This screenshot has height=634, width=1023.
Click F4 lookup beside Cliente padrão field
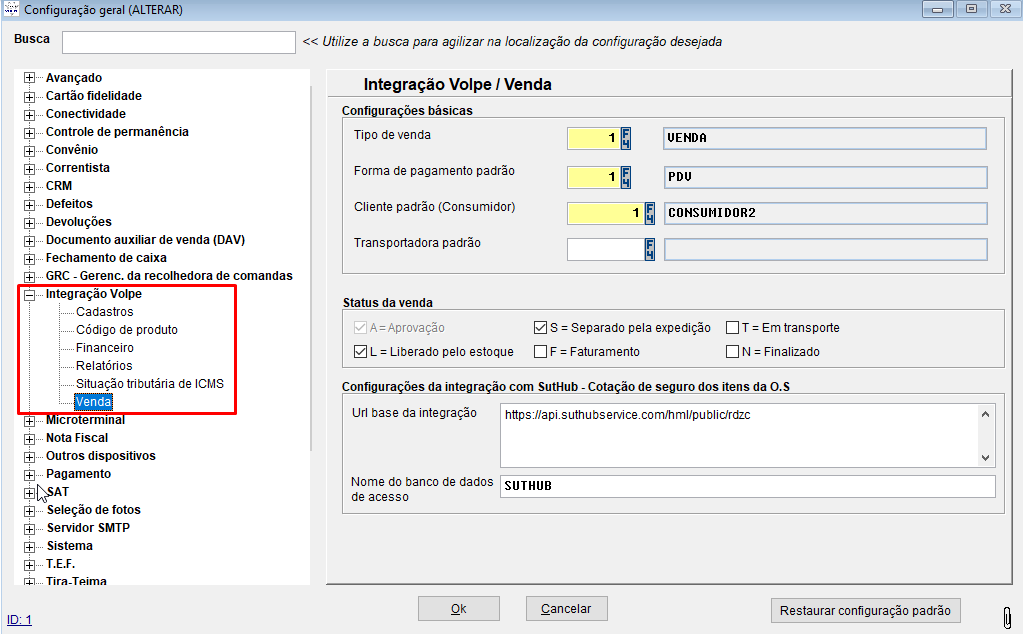pos(650,213)
